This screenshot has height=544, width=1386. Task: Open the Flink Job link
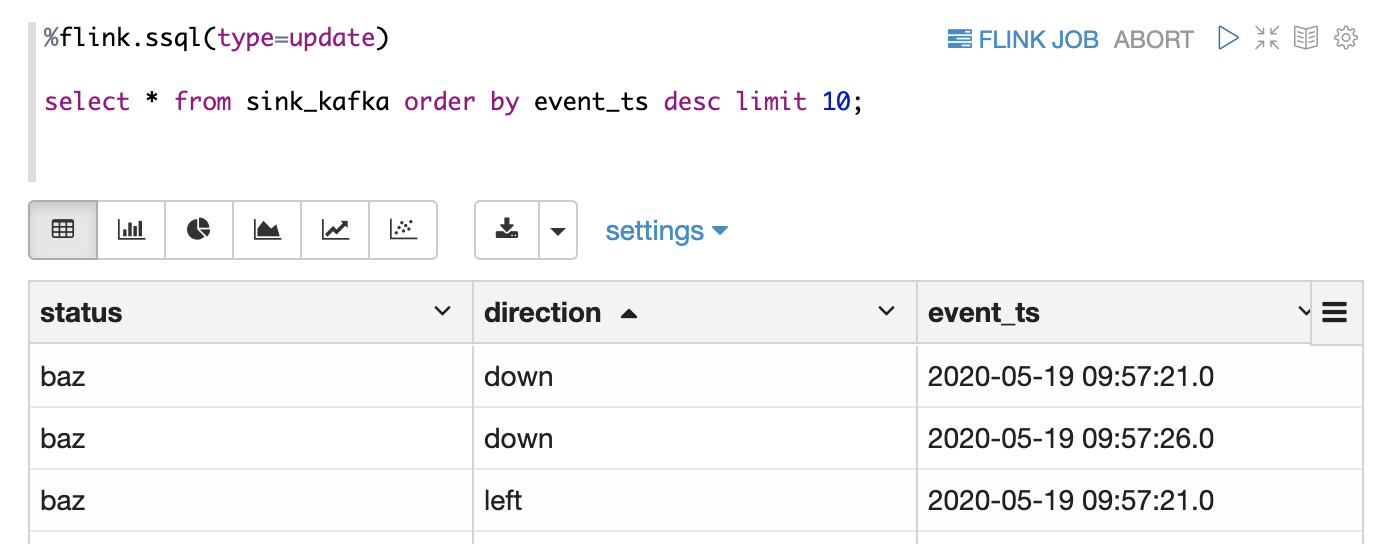1022,39
